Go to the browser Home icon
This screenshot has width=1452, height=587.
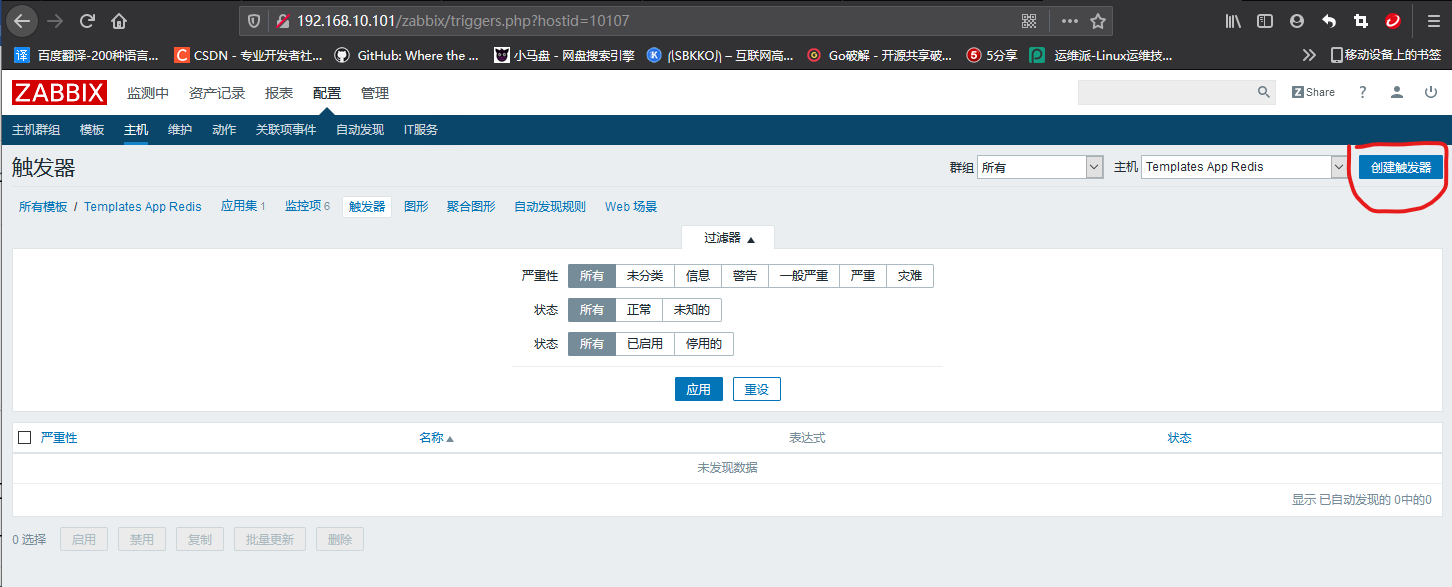click(x=119, y=20)
